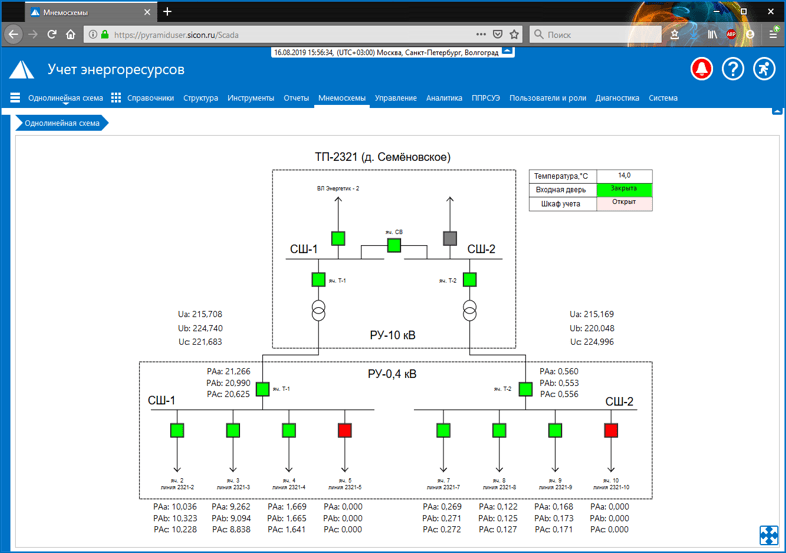This screenshot has width=786, height=553.
Task: Click the browser search field Поиск
Action: 600,34
